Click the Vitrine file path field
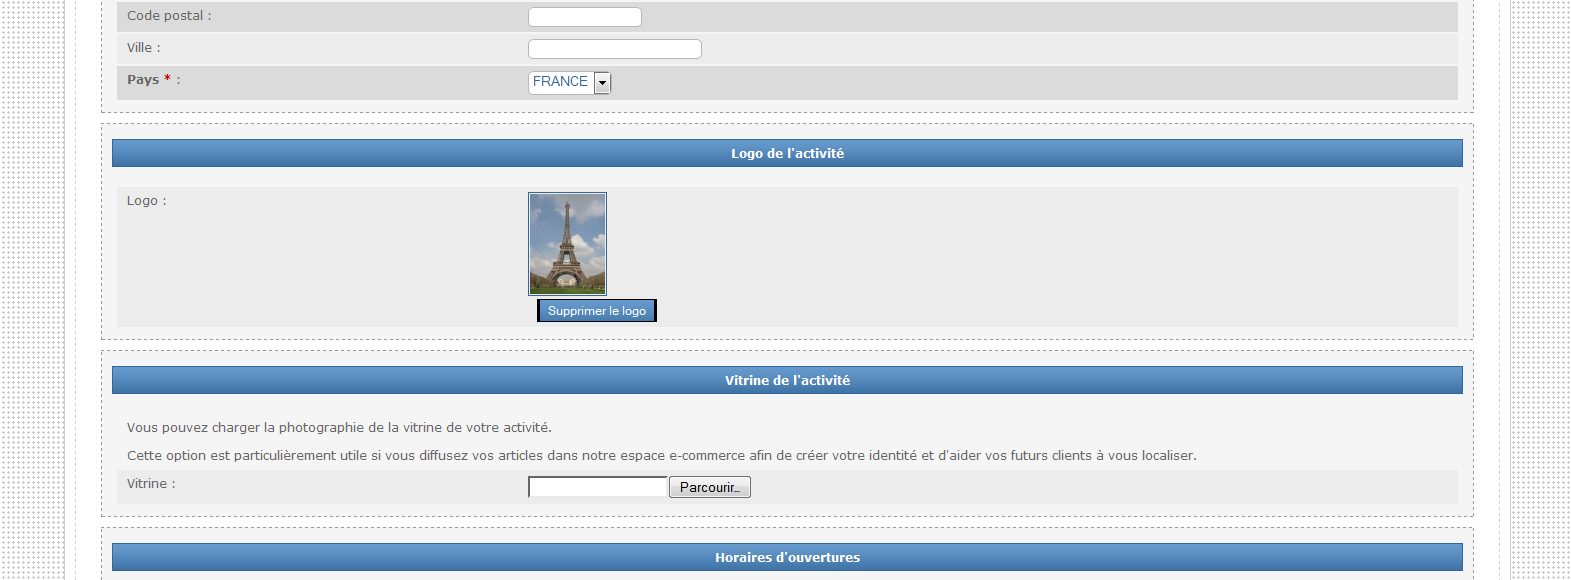This screenshot has width=1571, height=580. pyautogui.click(x=598, y=487)
